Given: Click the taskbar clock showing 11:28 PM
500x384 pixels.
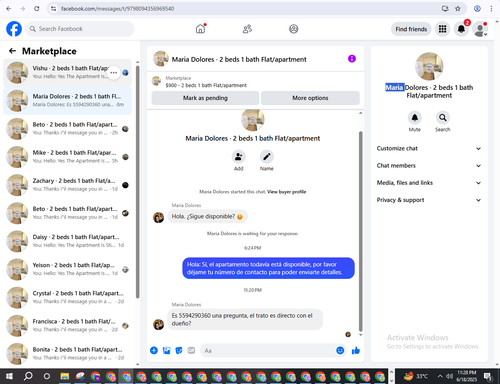Looking at the screenshot, I should pyautogui.click(x=467, y=376).
